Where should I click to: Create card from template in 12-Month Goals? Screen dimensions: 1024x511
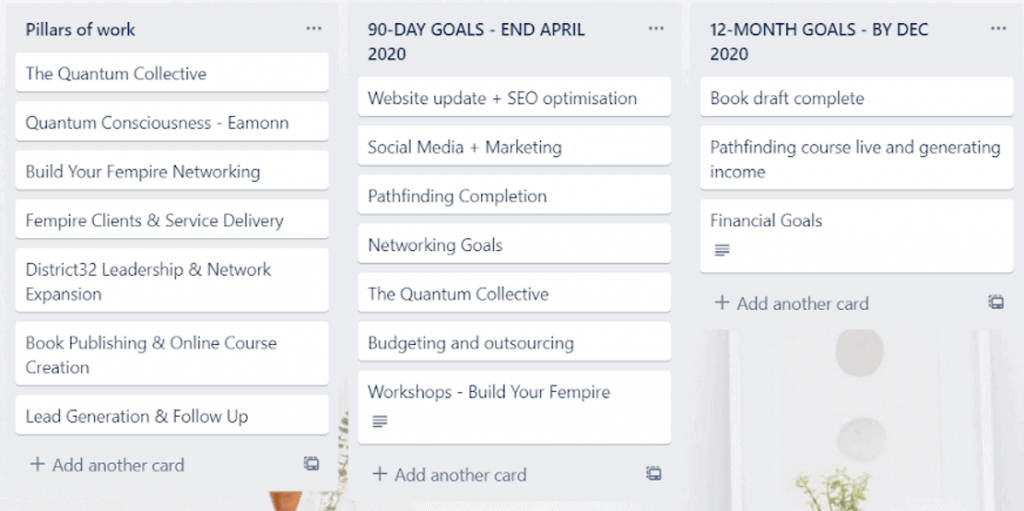(x=996, y=302)
